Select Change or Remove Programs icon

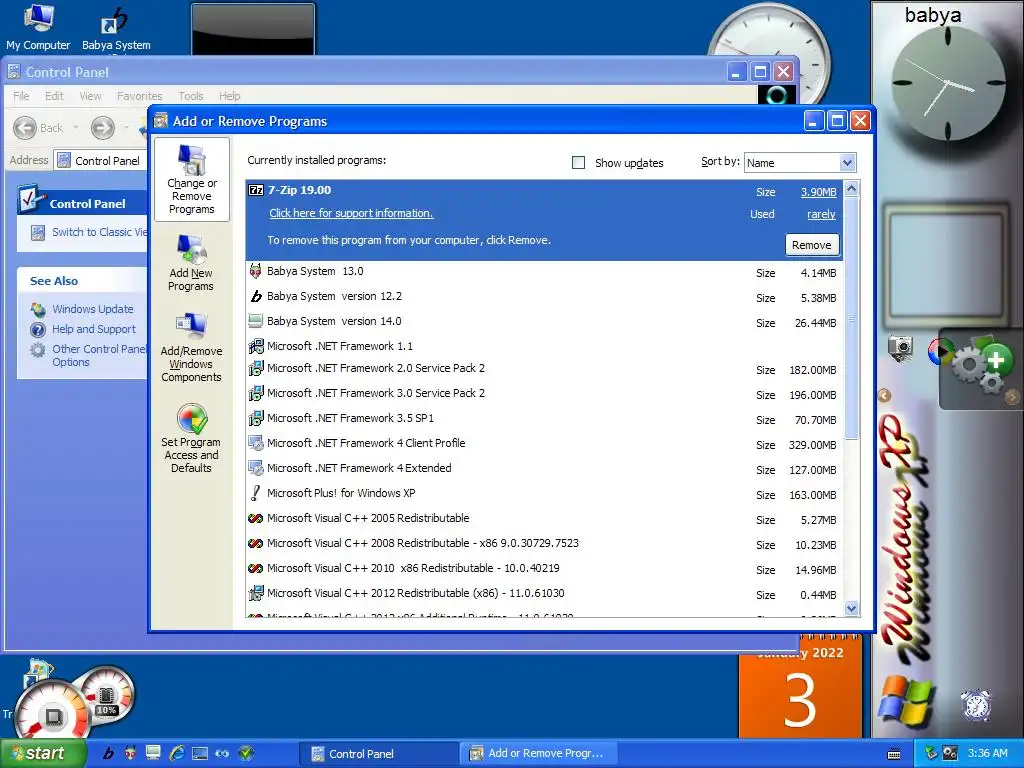pos(191,180)
